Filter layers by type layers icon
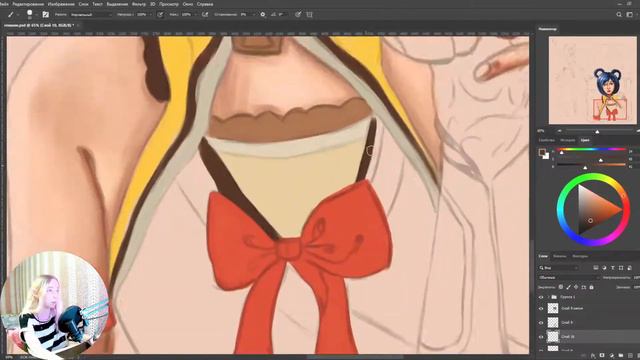Image resolution: width=640 pixels, height=360 pixels. (613, 268)
